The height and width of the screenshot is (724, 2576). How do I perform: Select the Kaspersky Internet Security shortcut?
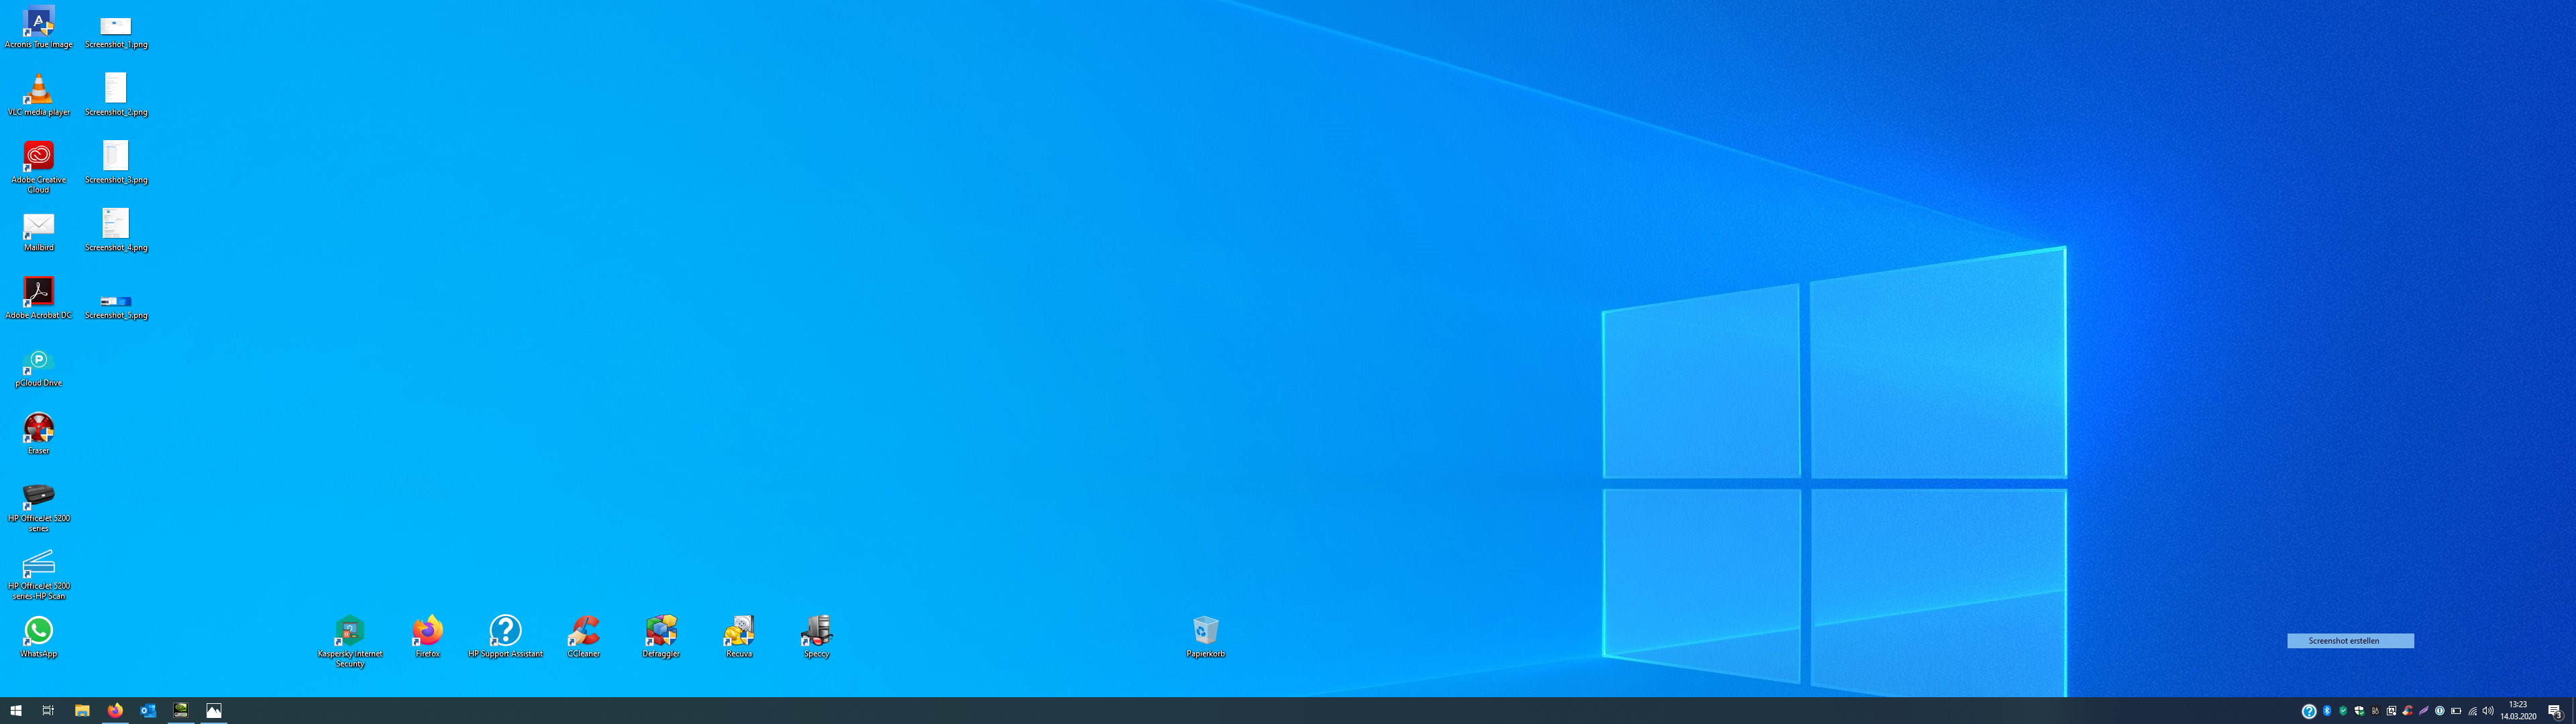click(x=349, y=631)
